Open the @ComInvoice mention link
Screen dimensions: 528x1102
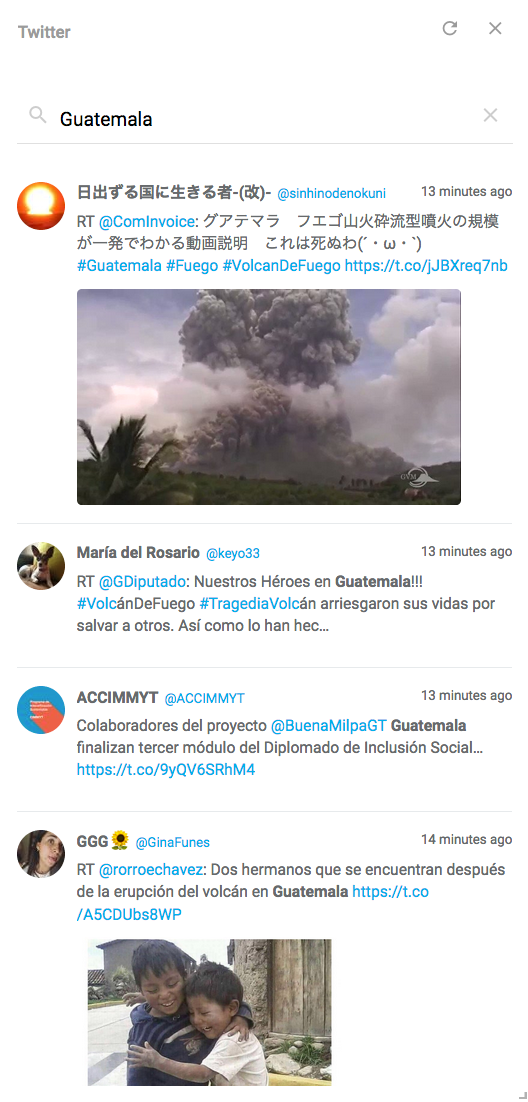click(x=146, y=222)
